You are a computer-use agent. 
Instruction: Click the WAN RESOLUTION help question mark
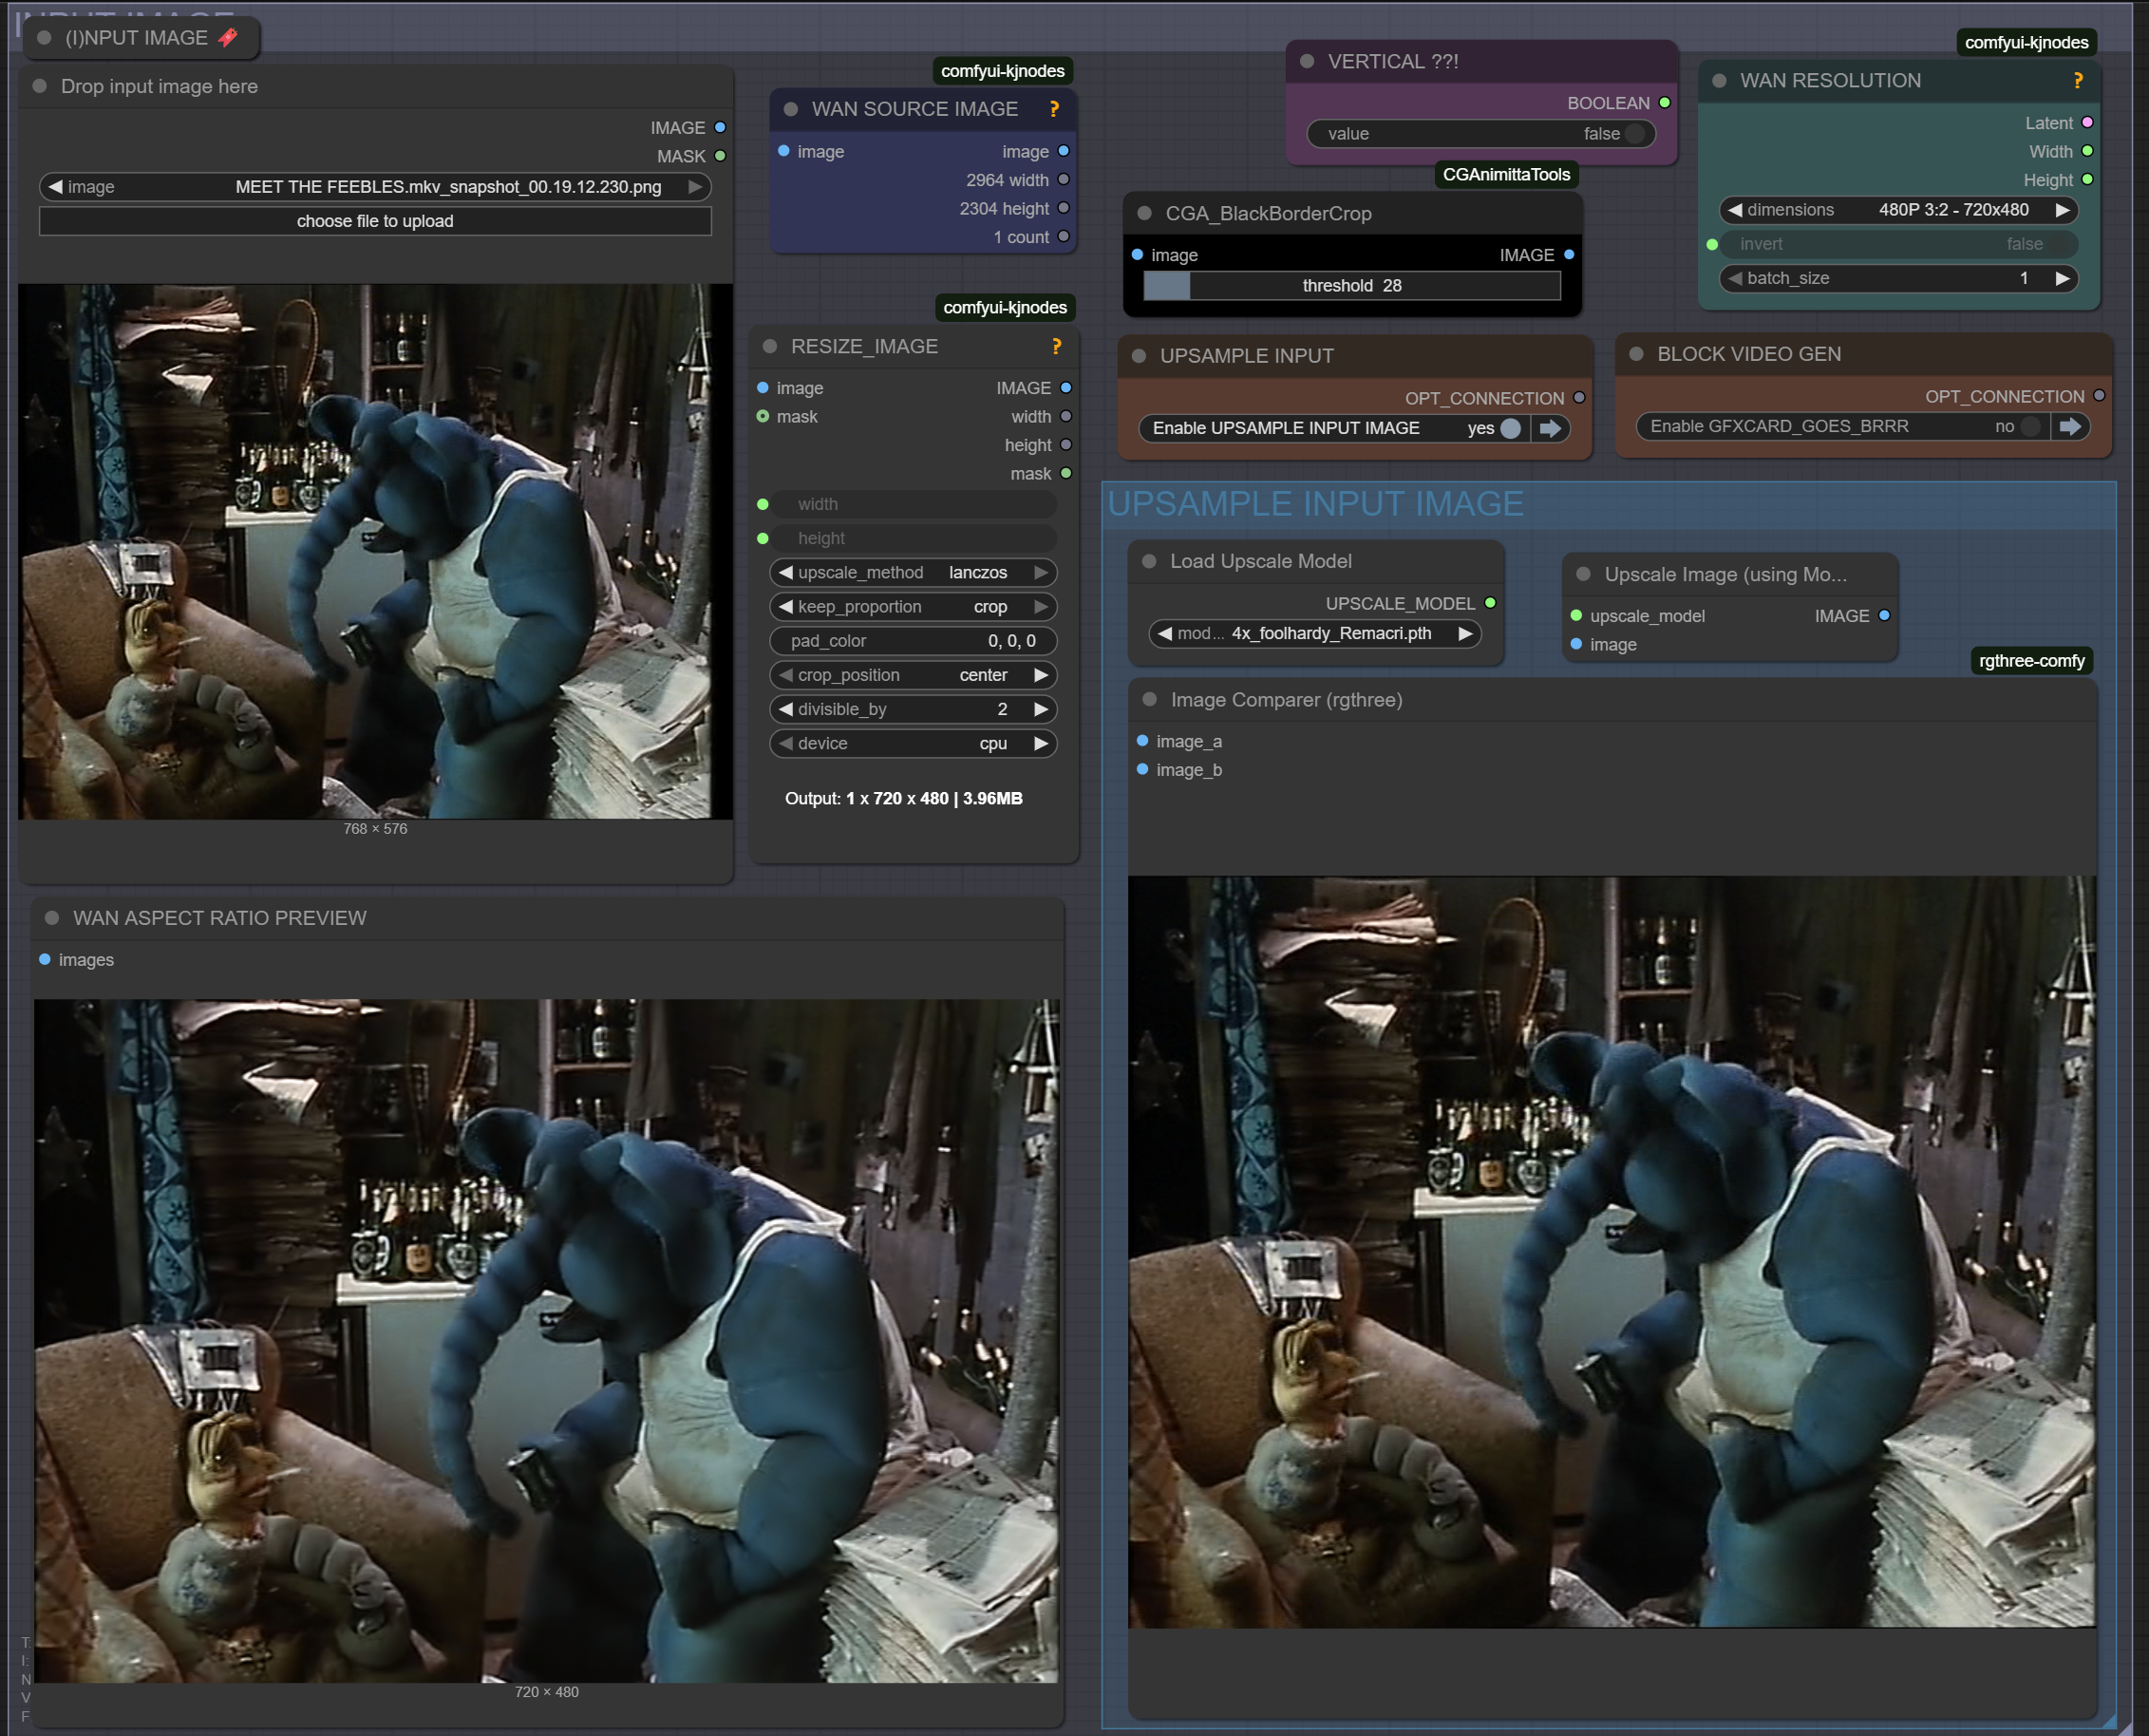tap(2078, 81)
